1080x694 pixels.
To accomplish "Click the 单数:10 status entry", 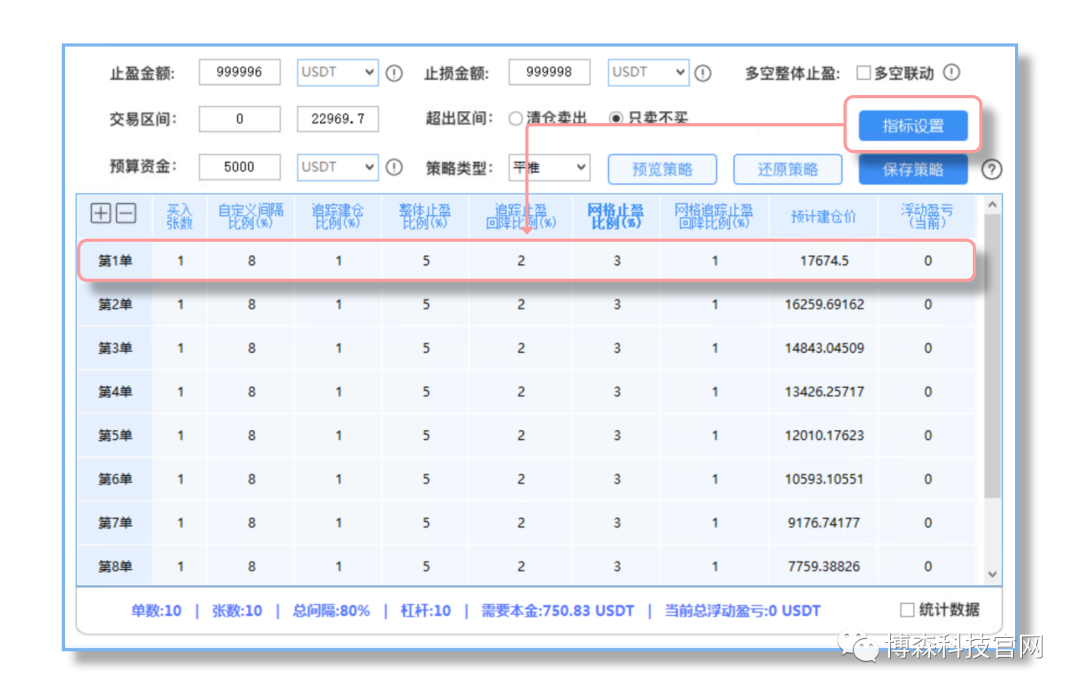I will coord(156,611).
